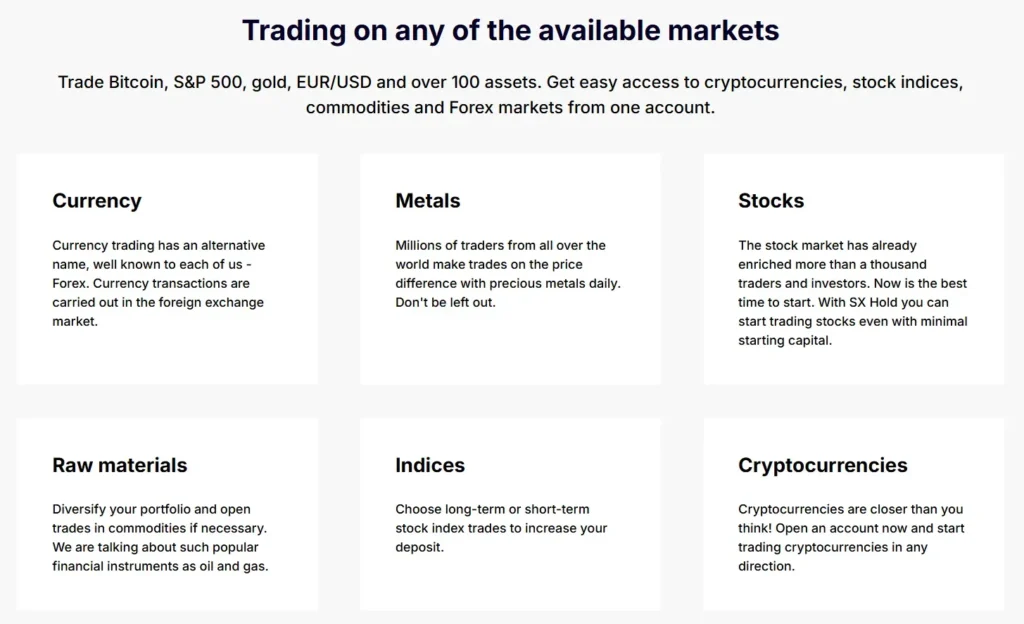This screenshot has width=1024, height=624.
Task: Open the Stocks card title
Action: (x=771, y=201)
